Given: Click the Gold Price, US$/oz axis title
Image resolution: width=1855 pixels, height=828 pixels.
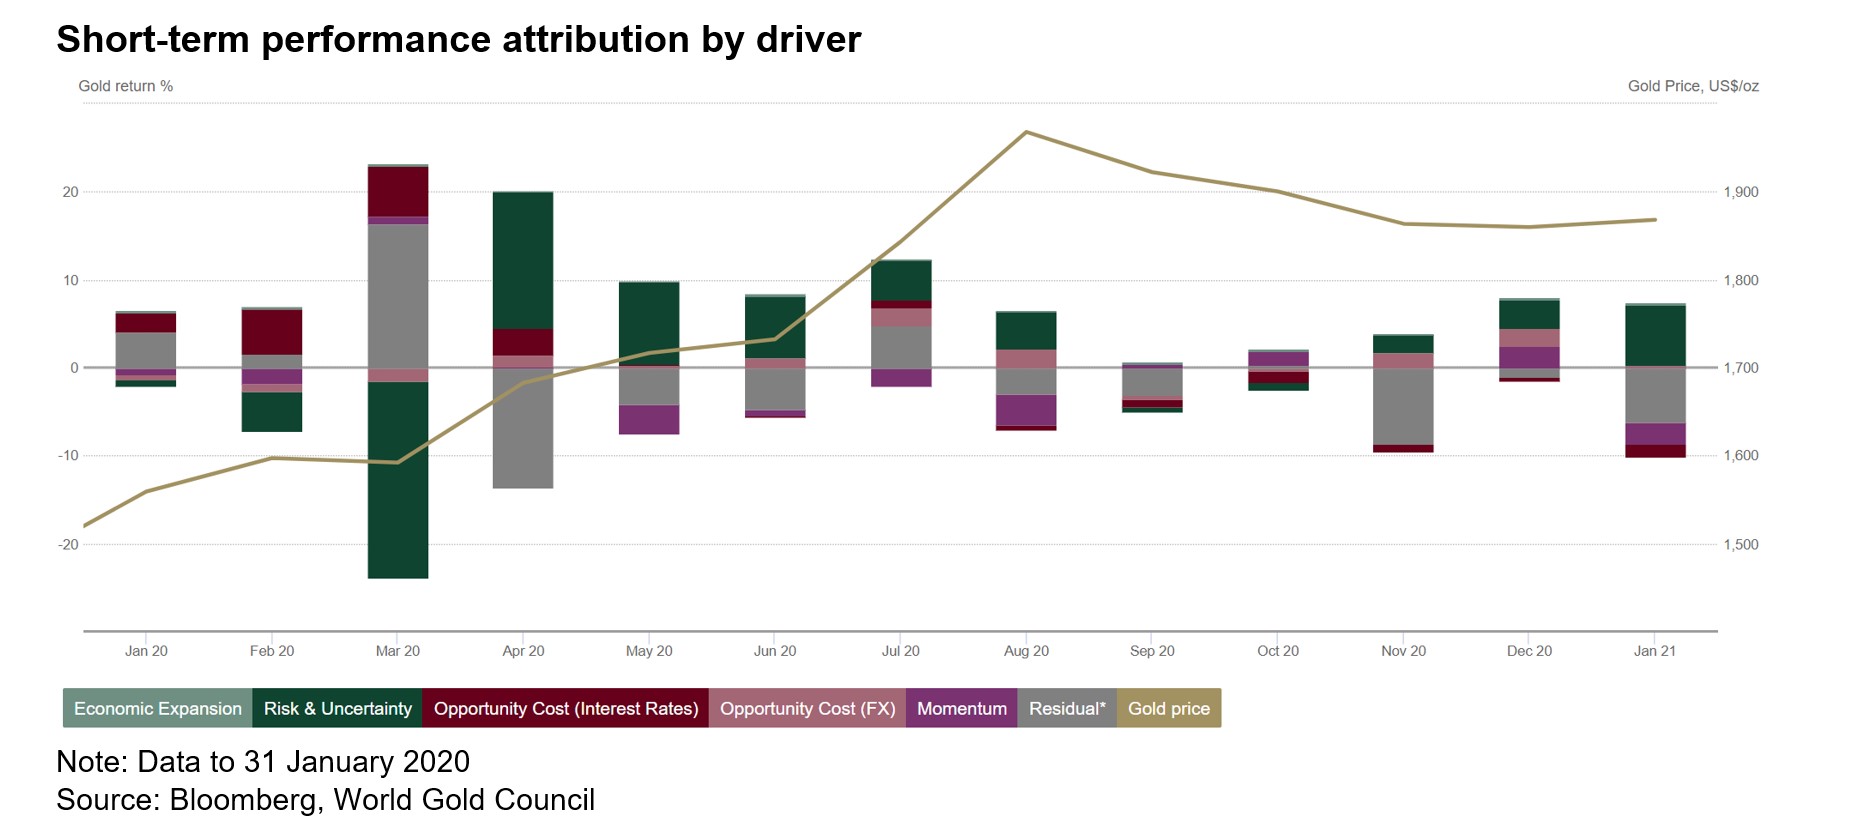Looking at the screenshot, I should click(1692, 86).
